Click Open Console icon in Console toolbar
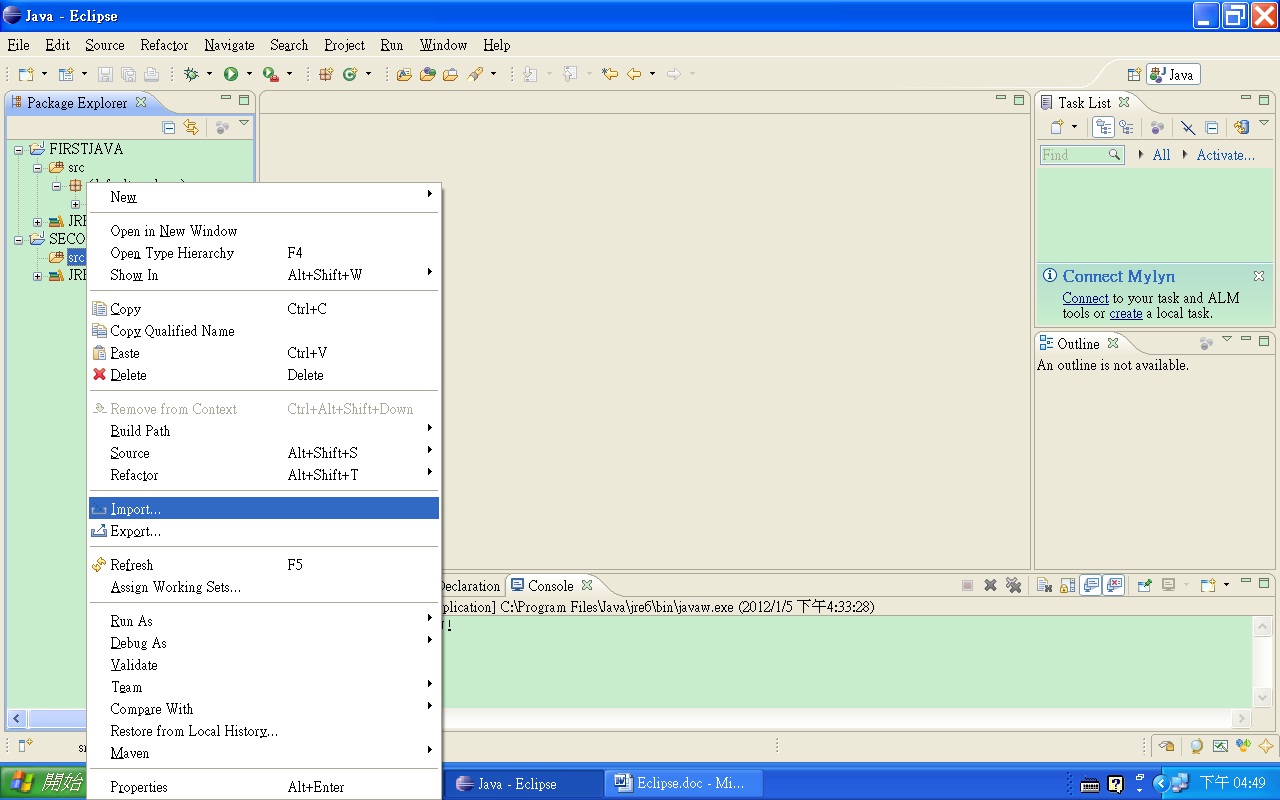Screen dimensions: 1280x800 click(x=1207, y=585)
